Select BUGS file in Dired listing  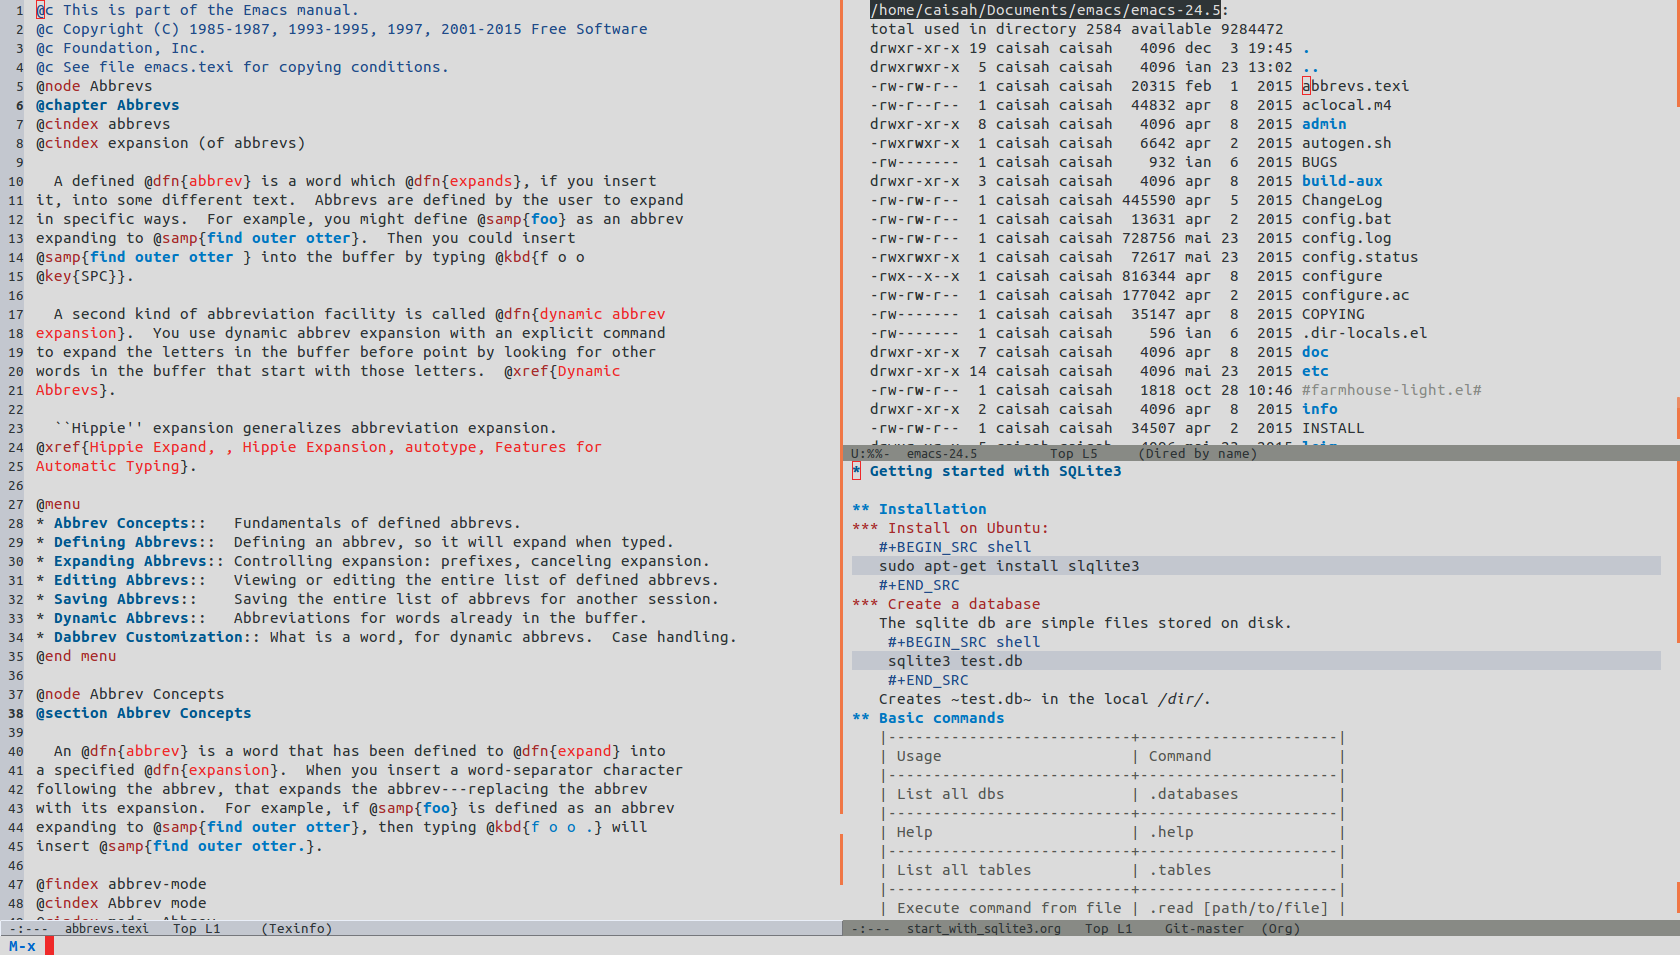pos(1319,162)
